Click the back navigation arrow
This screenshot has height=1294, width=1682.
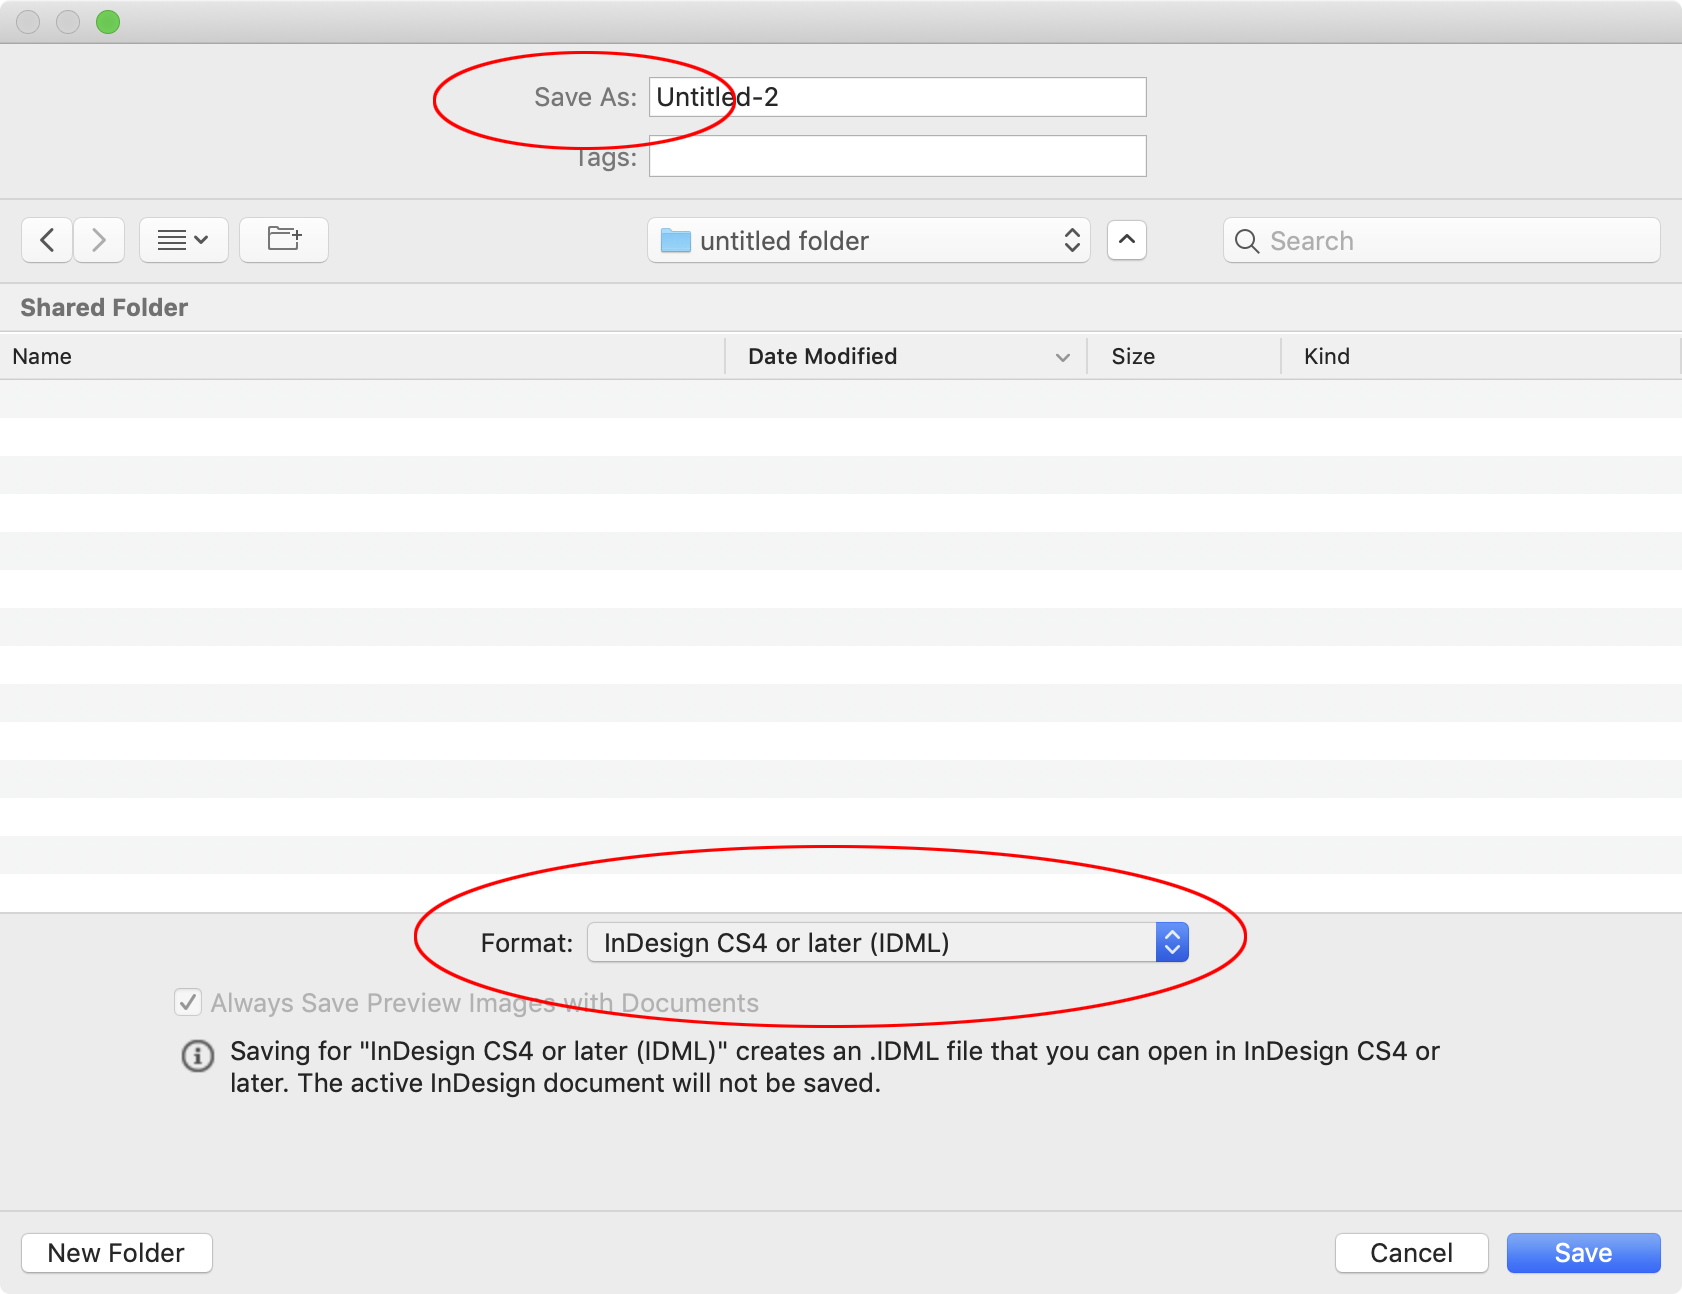click(46, 240)
